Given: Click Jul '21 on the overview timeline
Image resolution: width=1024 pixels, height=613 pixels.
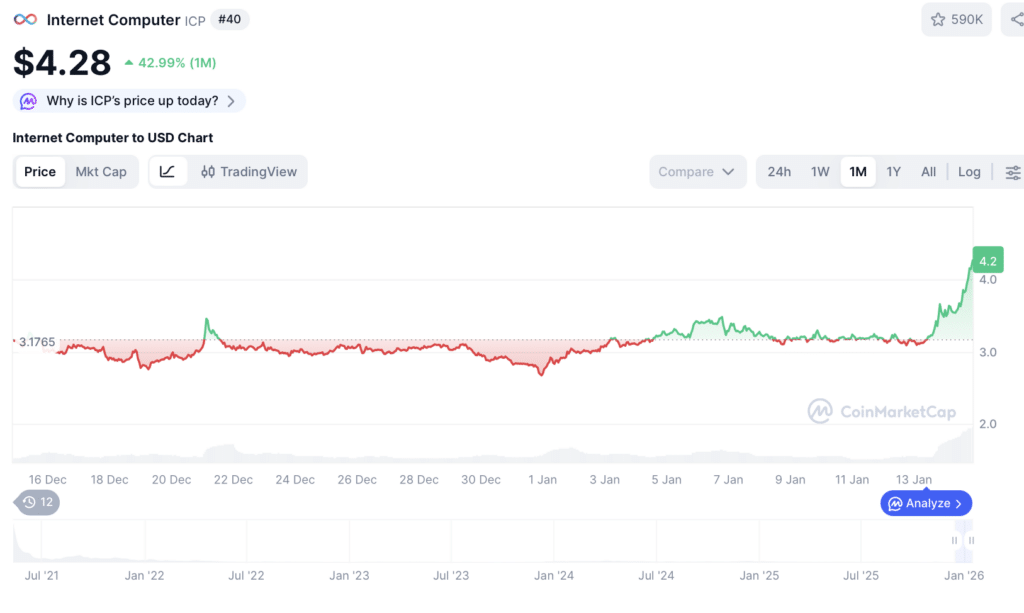Looking at the screenshot, I should click(42, 576).
